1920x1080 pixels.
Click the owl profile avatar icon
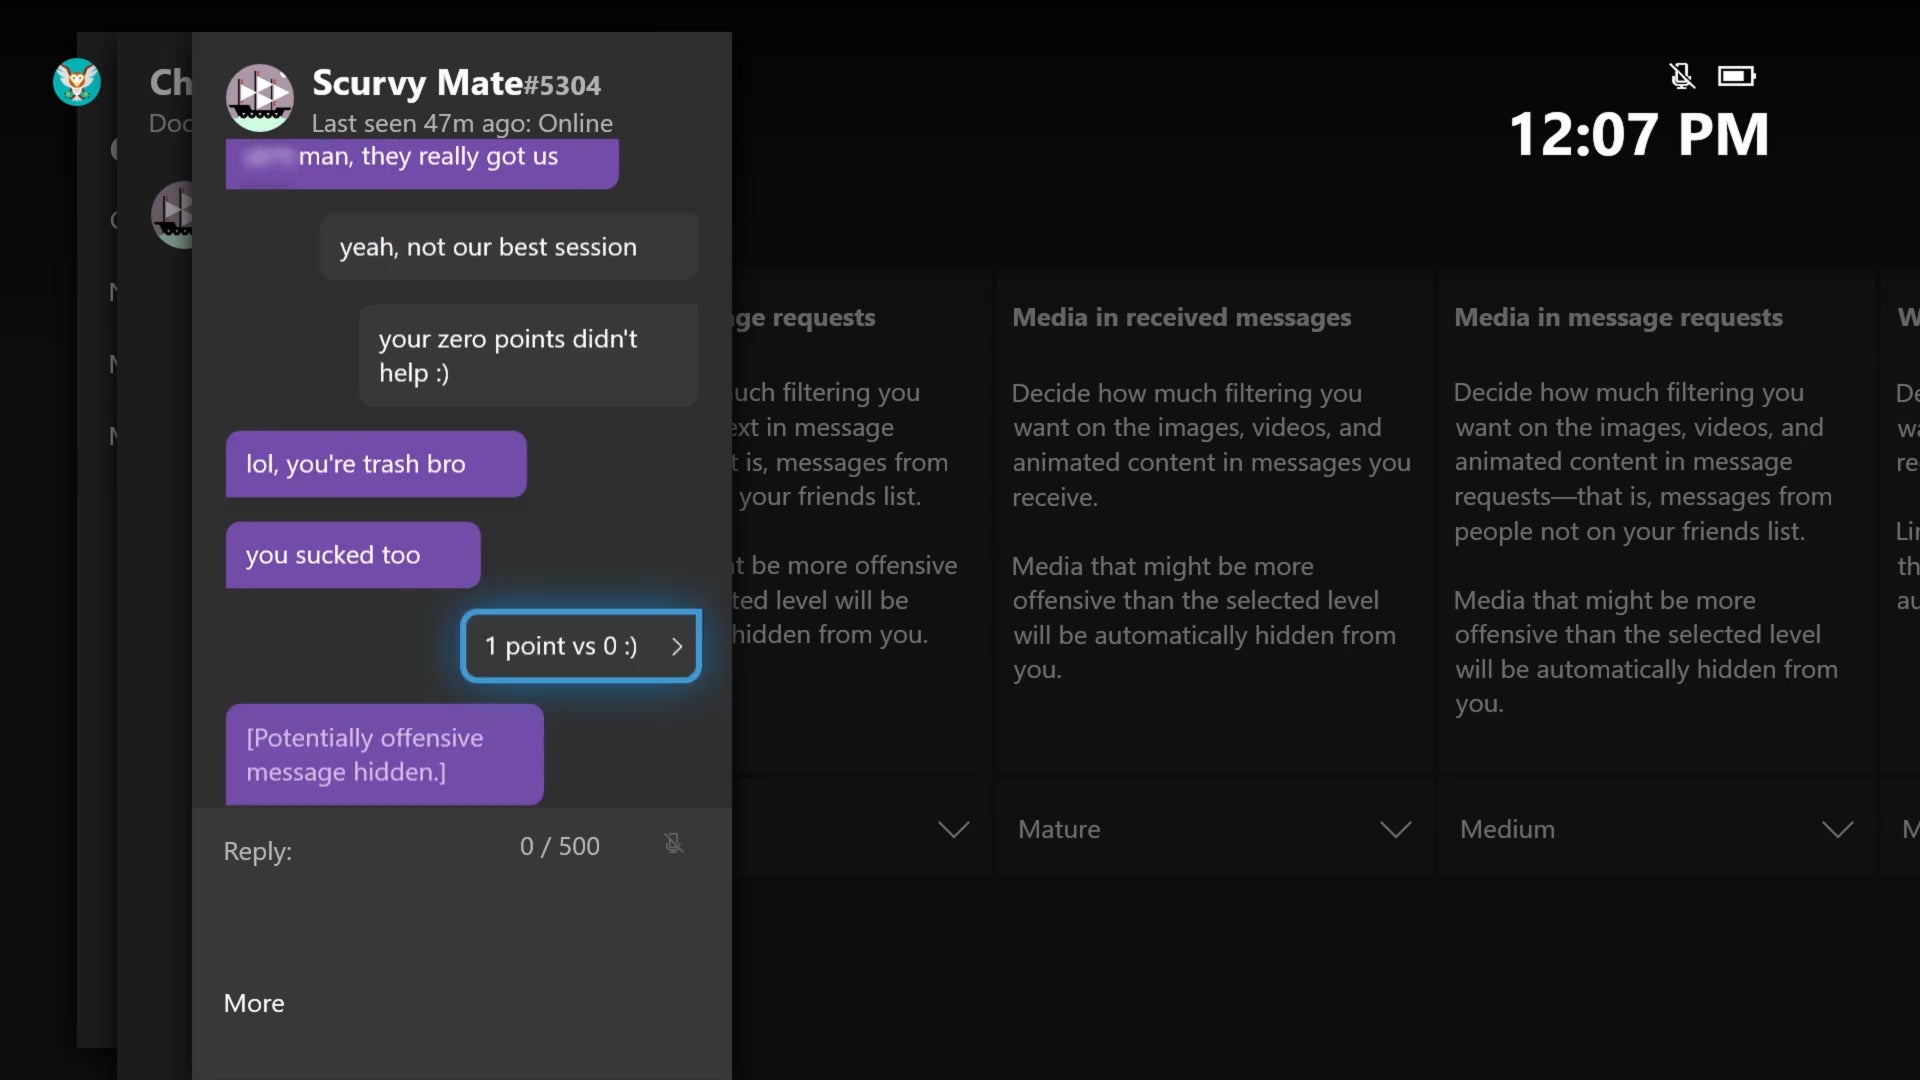77,82
